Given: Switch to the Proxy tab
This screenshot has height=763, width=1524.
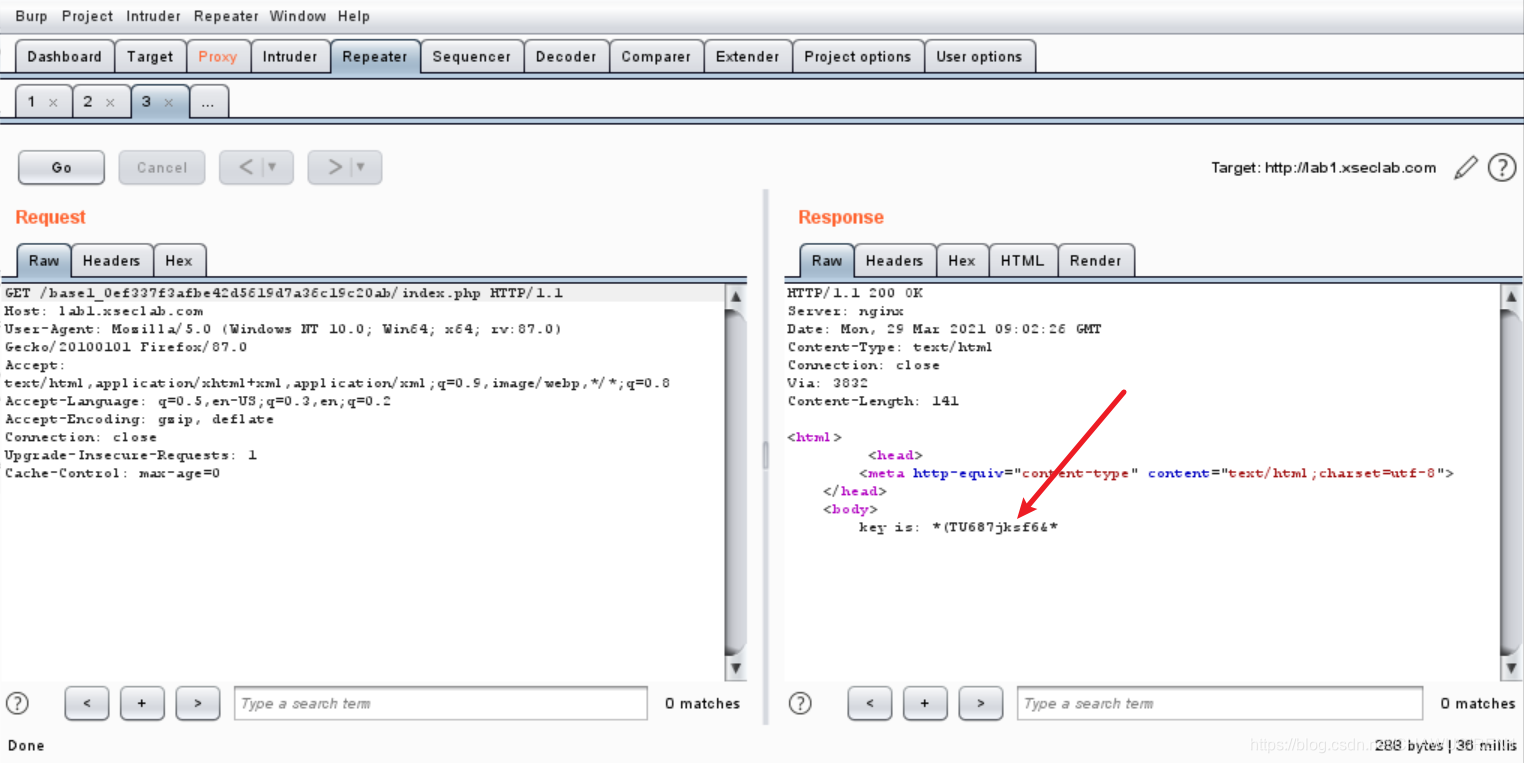Looking at the screenshot, I should pyautogui.click(x=217, y=56).
